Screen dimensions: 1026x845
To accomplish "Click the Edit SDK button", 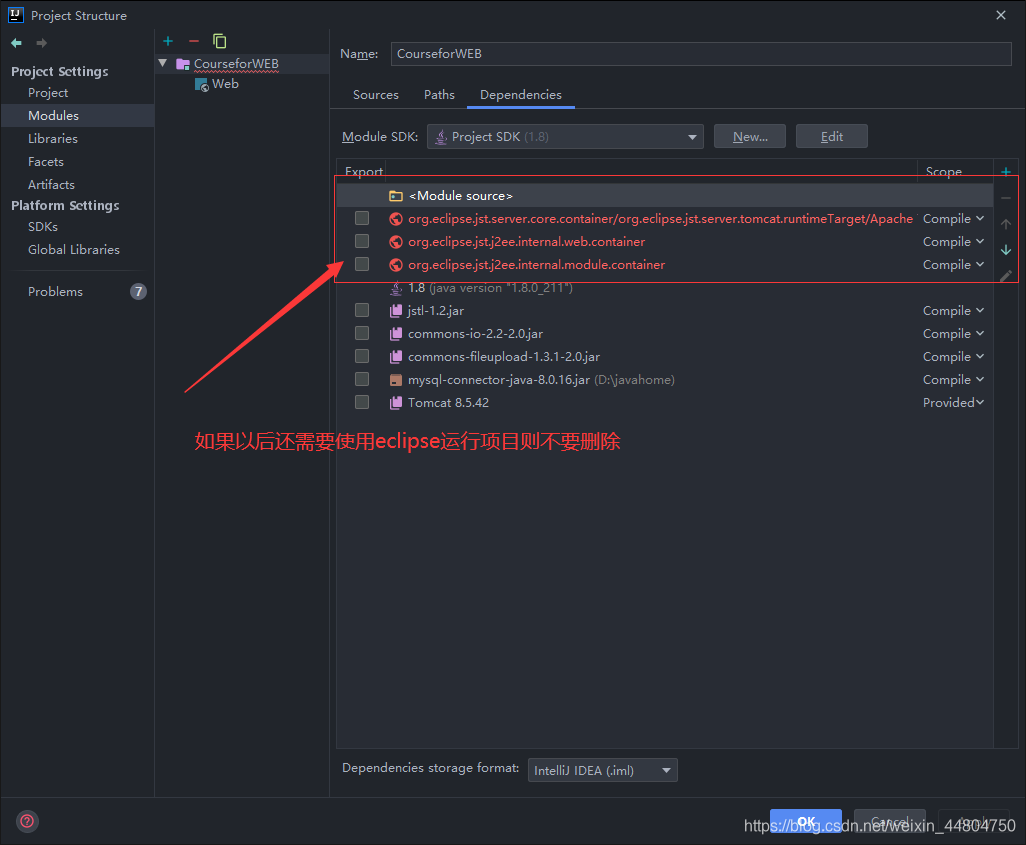I will click(x=832, y=137).
